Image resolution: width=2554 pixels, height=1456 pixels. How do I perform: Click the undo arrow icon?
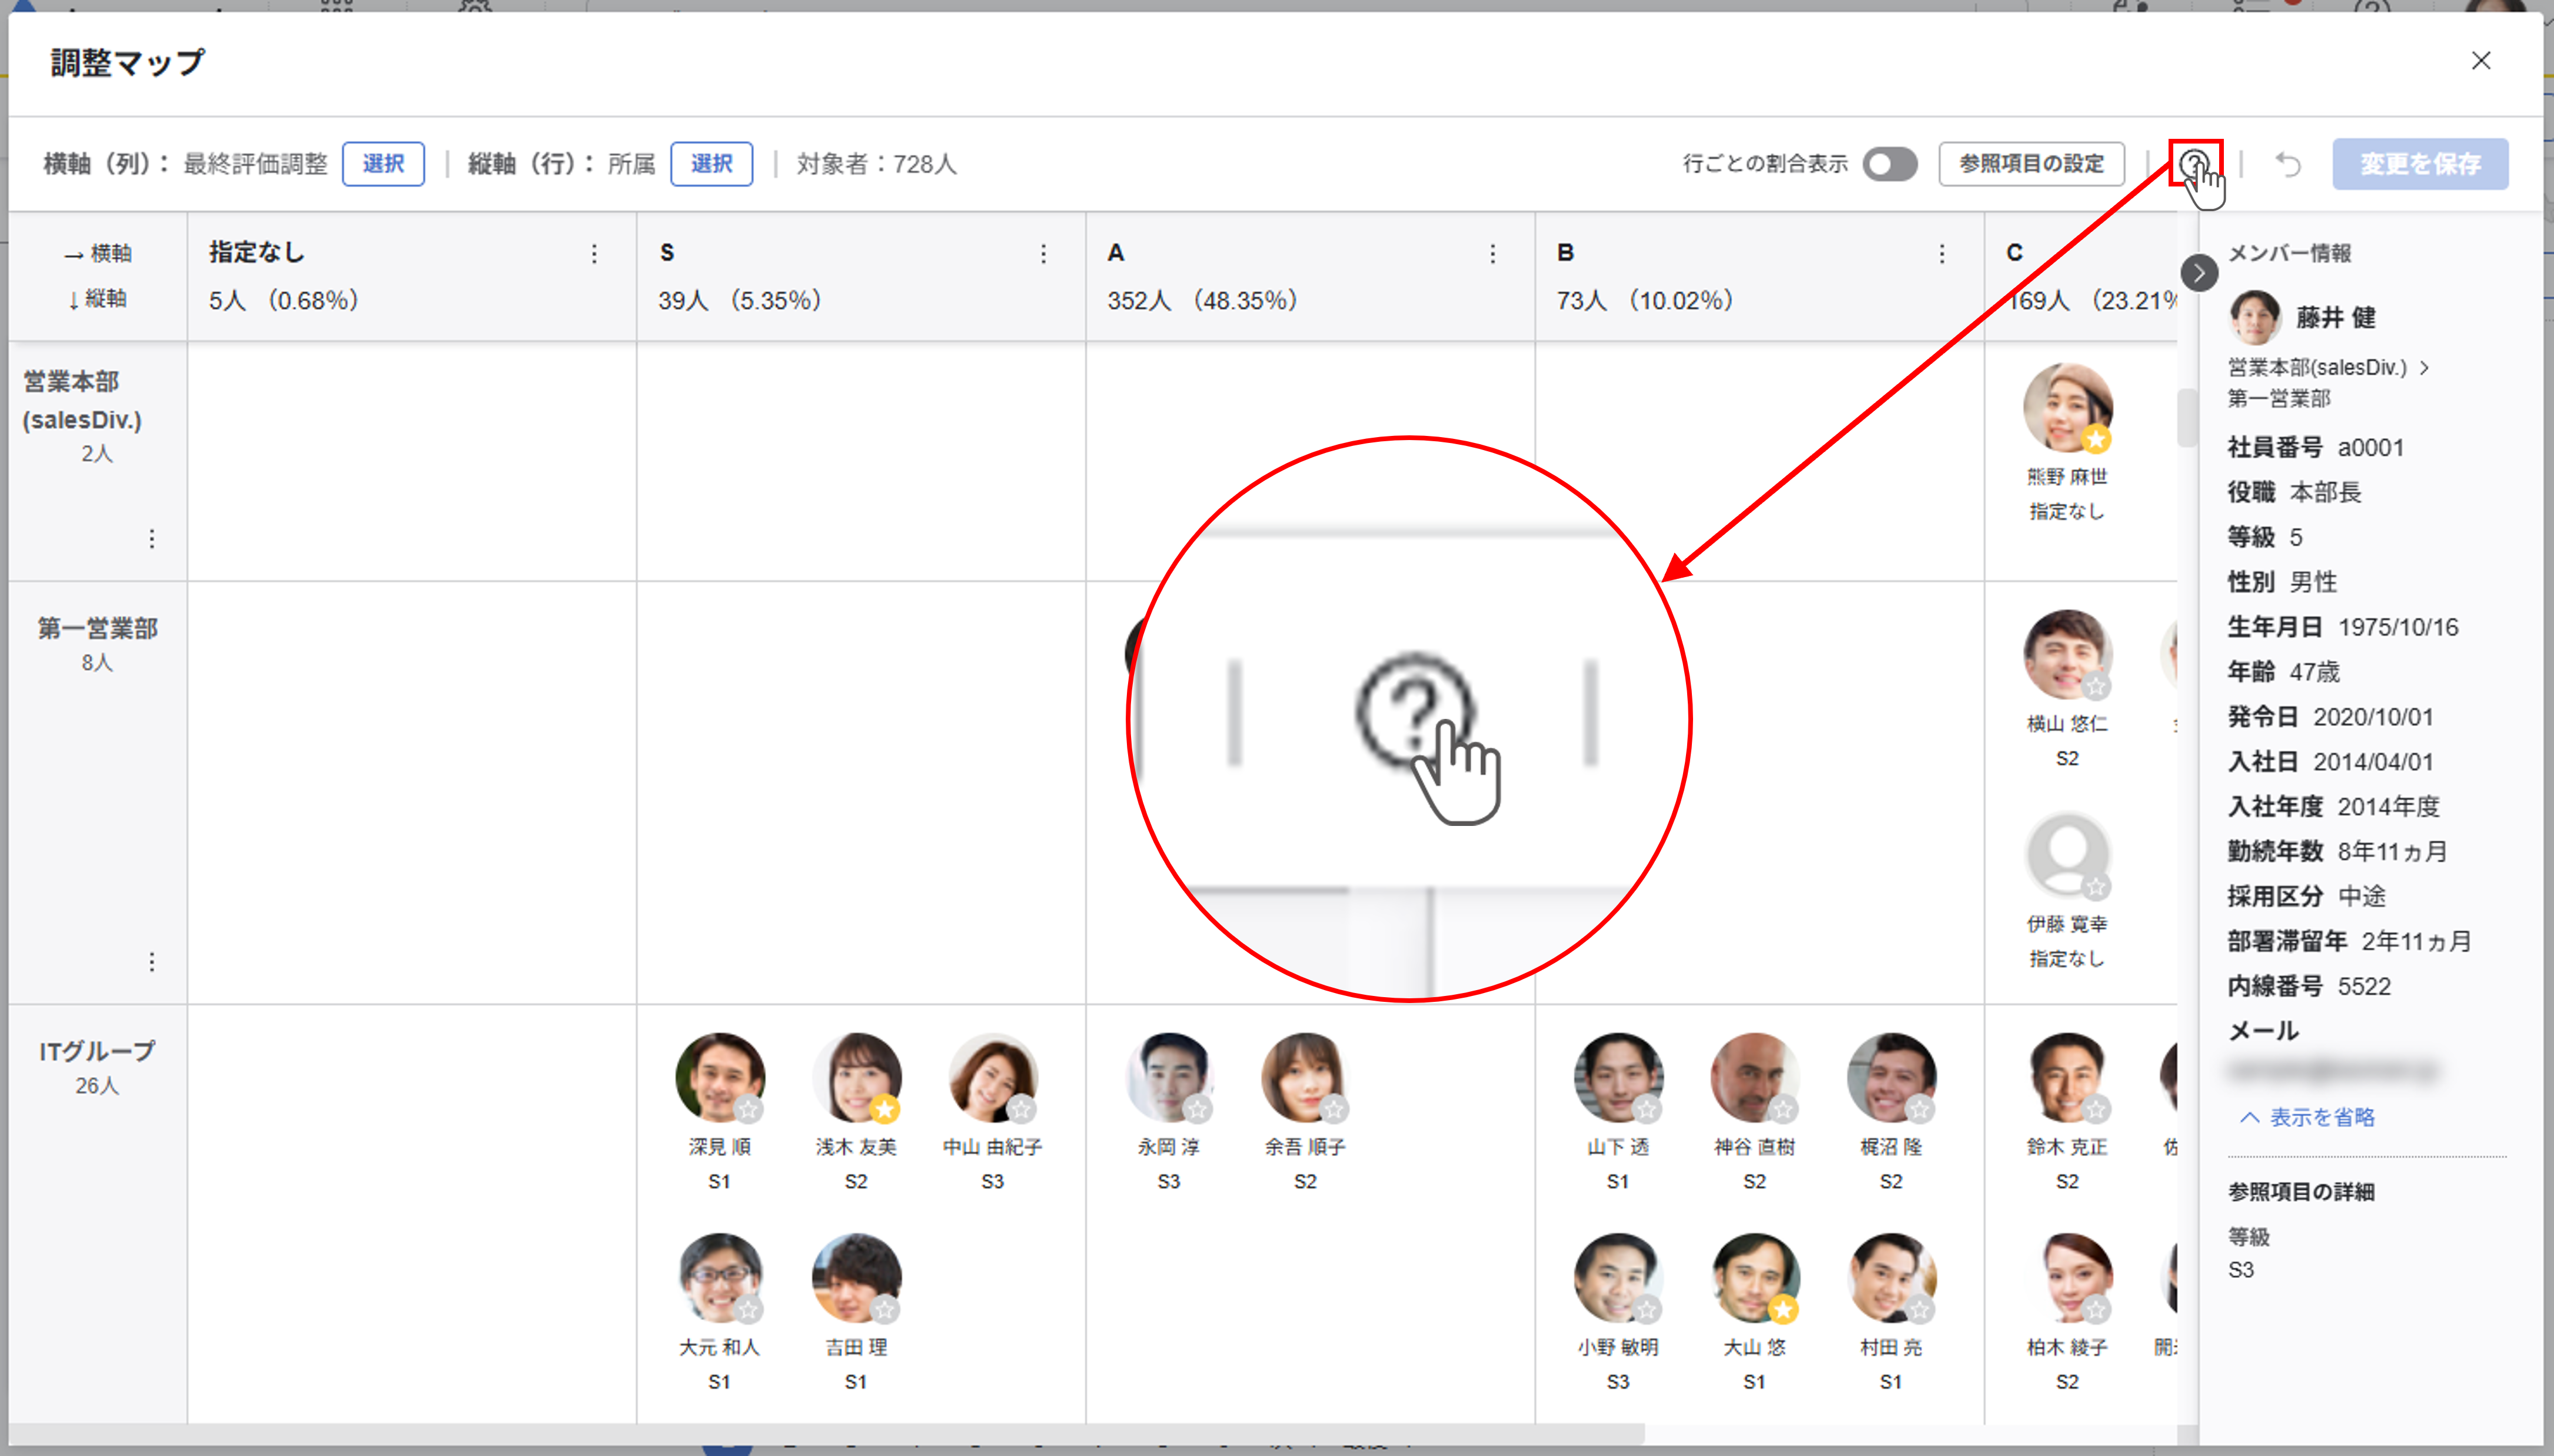click(x=2288, y=164)
